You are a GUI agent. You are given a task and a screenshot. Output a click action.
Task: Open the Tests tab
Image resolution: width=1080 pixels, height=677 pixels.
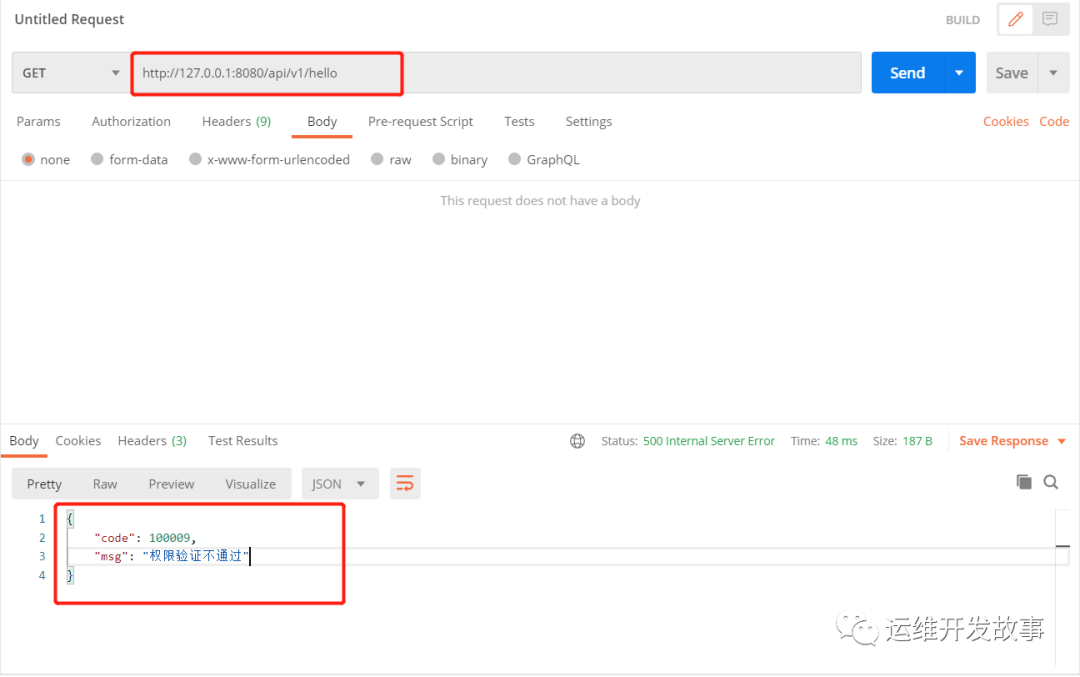point(519,121)
